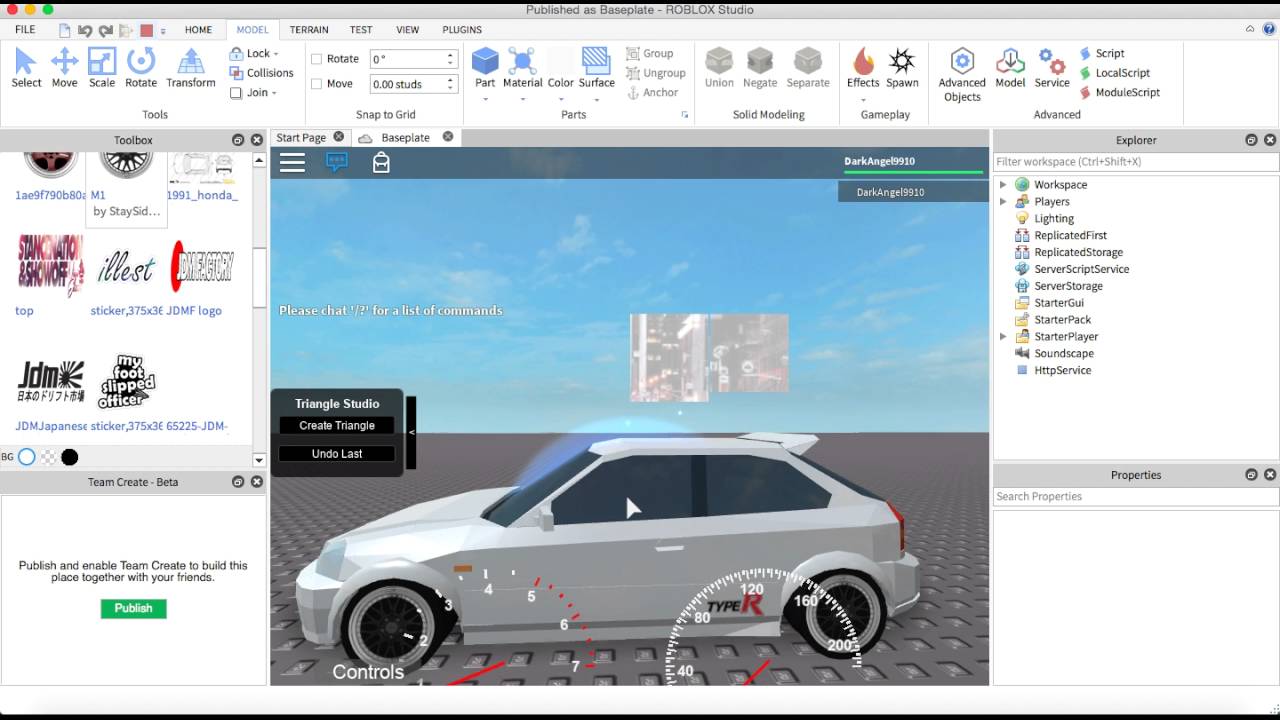The height and width of the screenshot is (720, 1280).
Task: Select the Select tool in Tools
Action: [x=26, y=69]
